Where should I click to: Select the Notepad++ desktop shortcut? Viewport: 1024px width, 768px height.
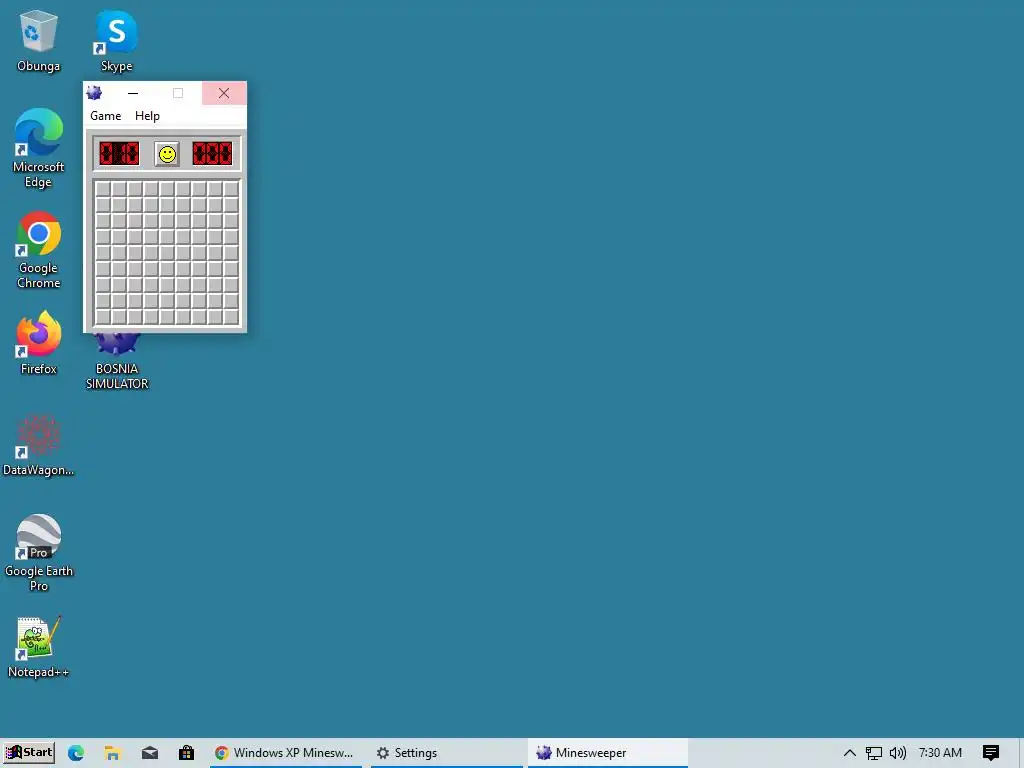coord(39,648)
